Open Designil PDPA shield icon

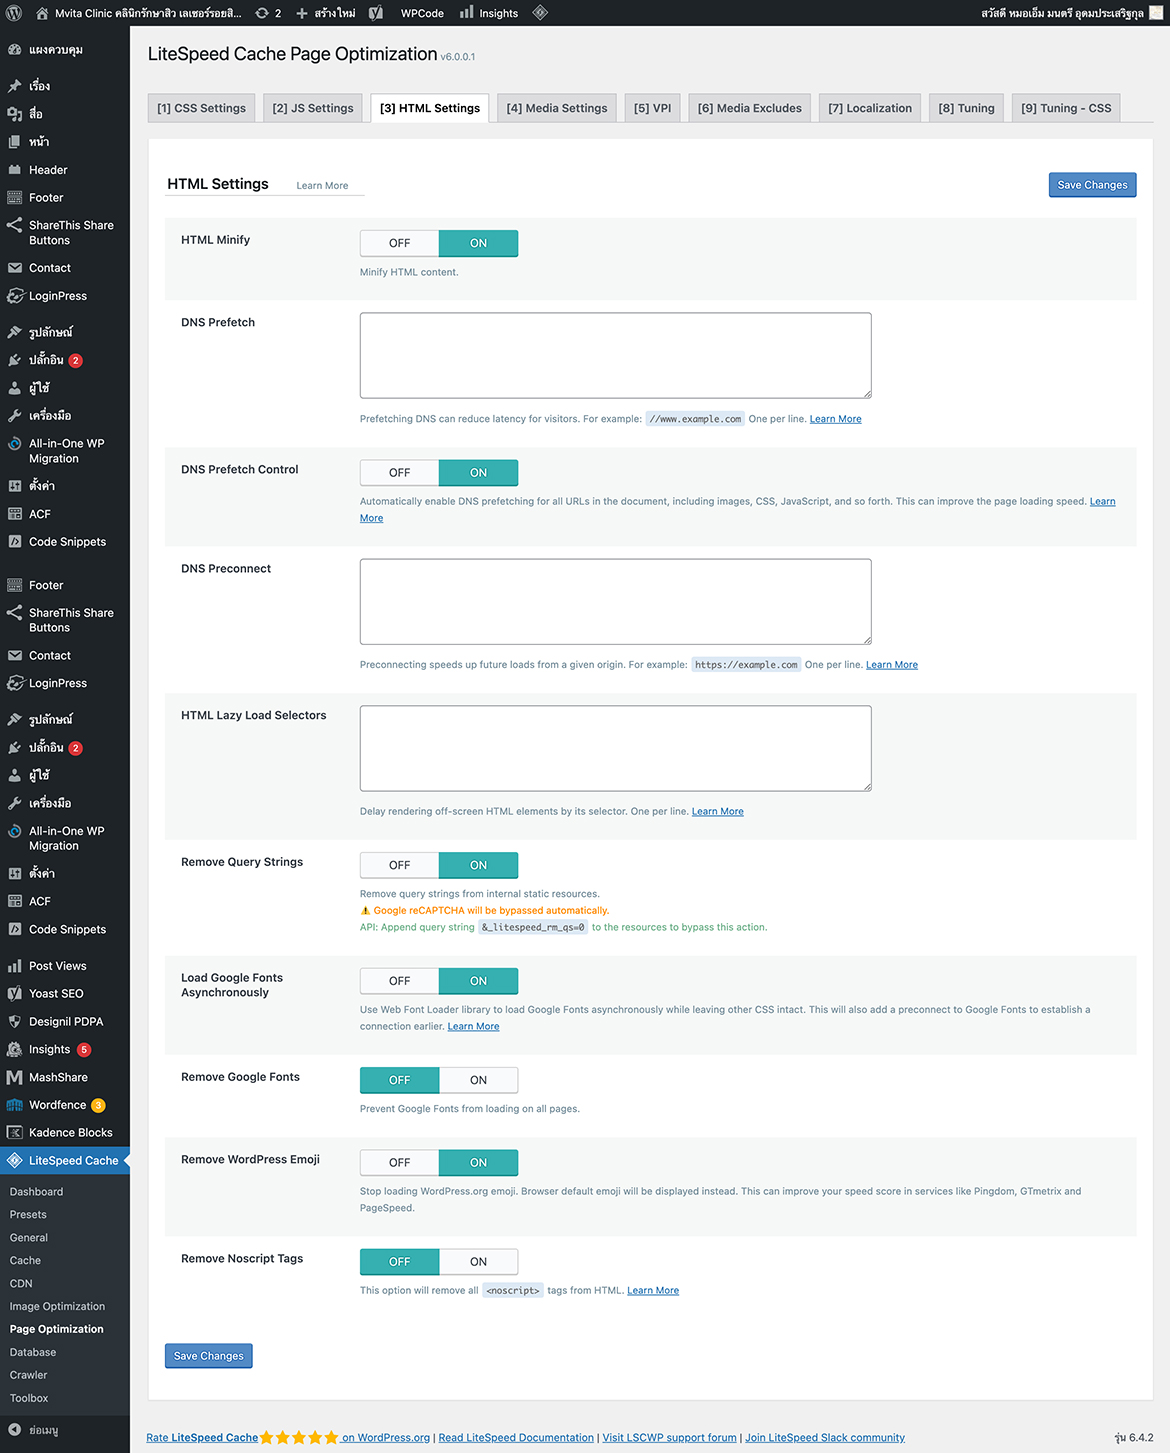point(15,1022)
